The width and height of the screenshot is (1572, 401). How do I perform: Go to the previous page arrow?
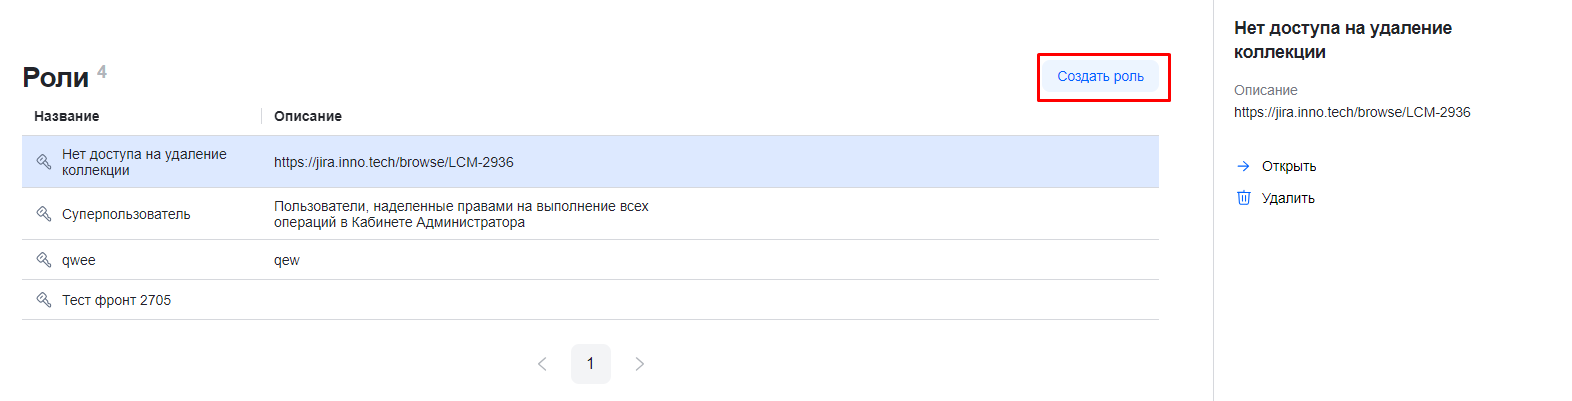point(542,364)
